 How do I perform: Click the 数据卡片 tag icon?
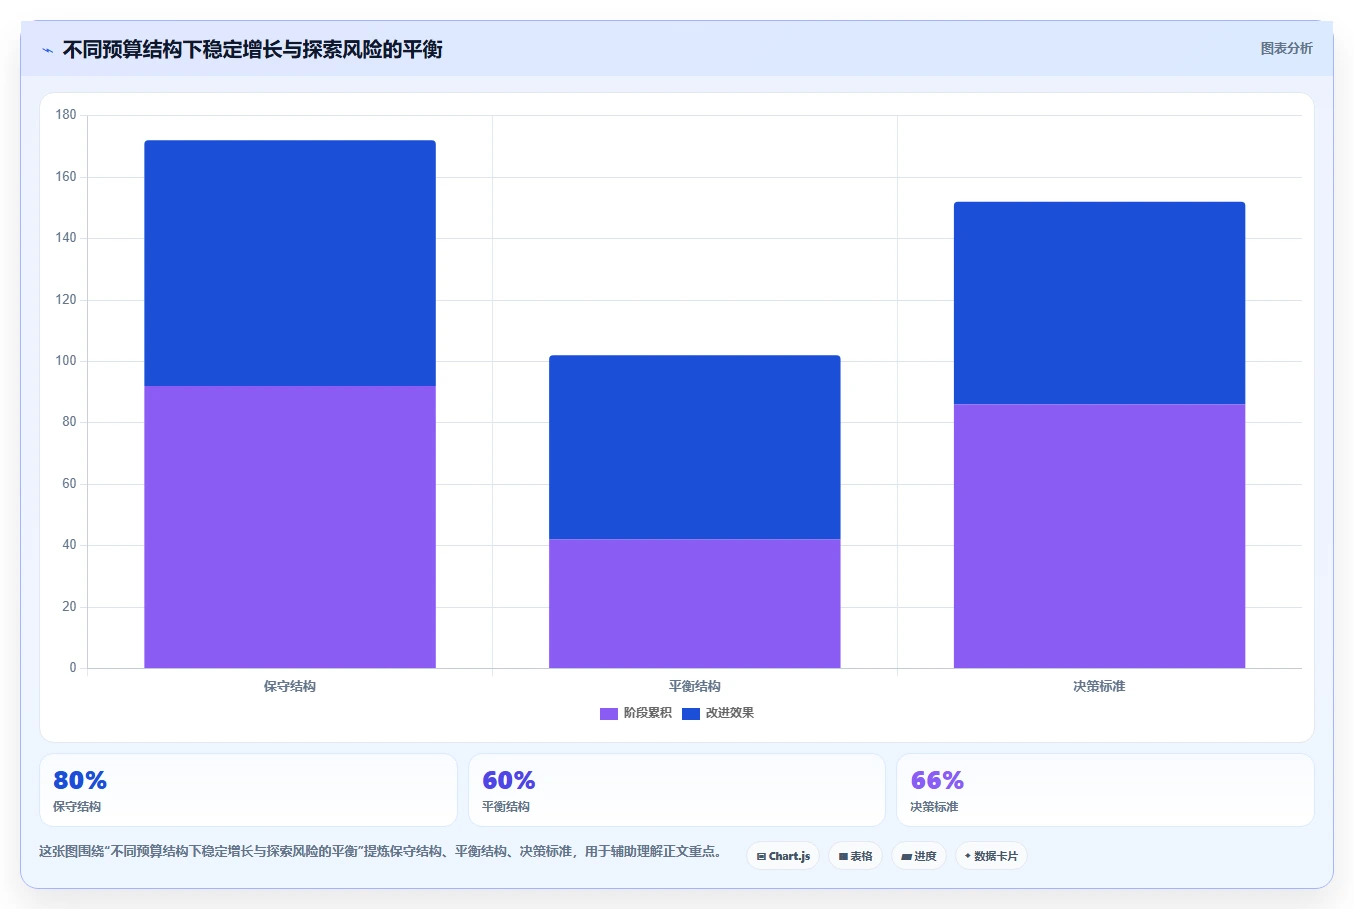[x=967, y=856]
